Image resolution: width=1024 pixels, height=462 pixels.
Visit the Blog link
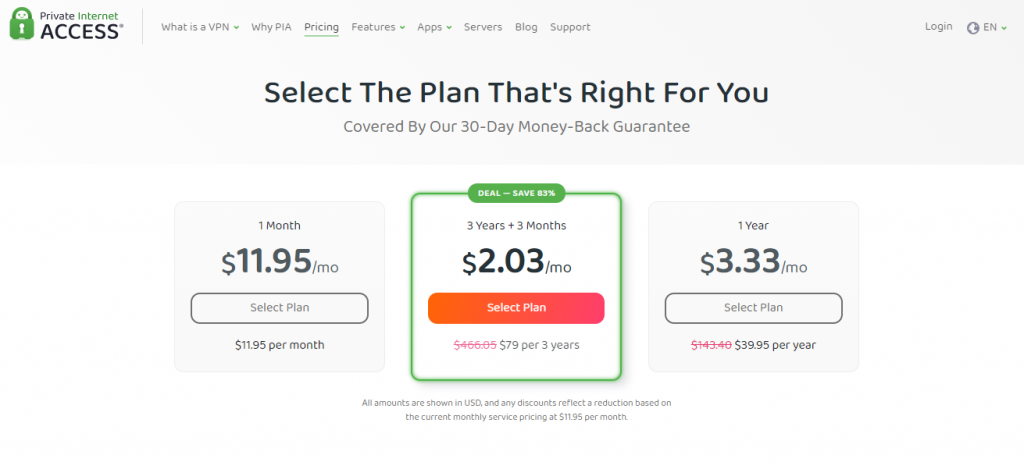pos(526,27)
